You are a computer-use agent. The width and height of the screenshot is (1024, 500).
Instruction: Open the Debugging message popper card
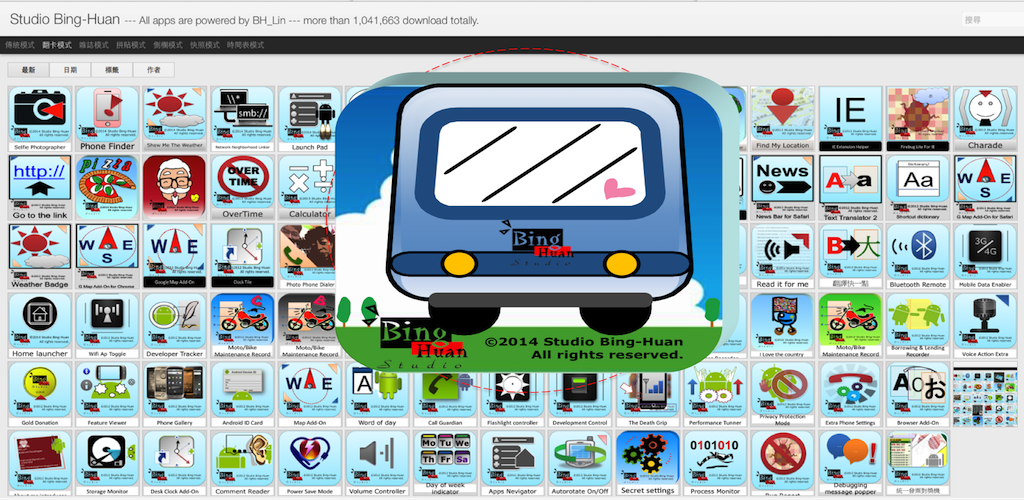[x=850, y=463]
